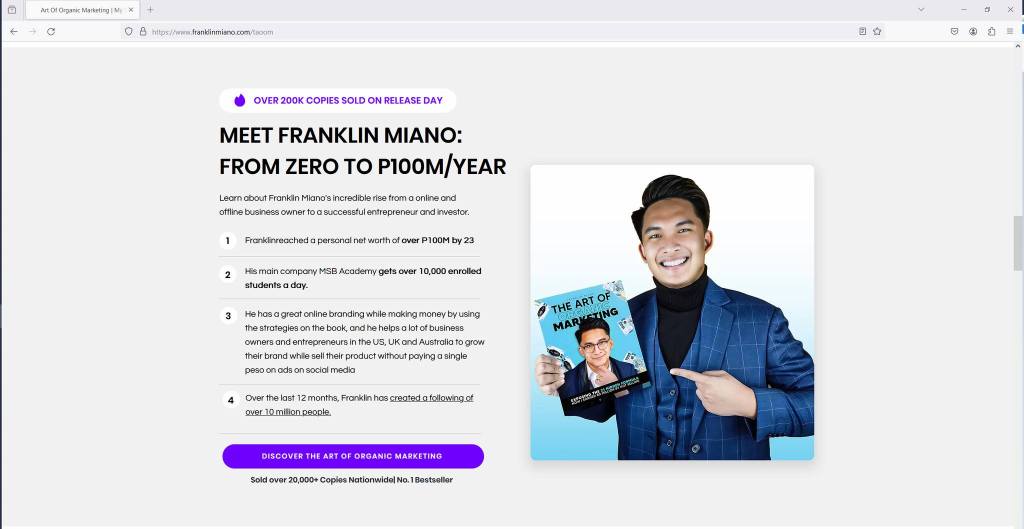Screen dimensions: 1024x529
Task: Open the hamburger application menu
Action: (1010, 31)
